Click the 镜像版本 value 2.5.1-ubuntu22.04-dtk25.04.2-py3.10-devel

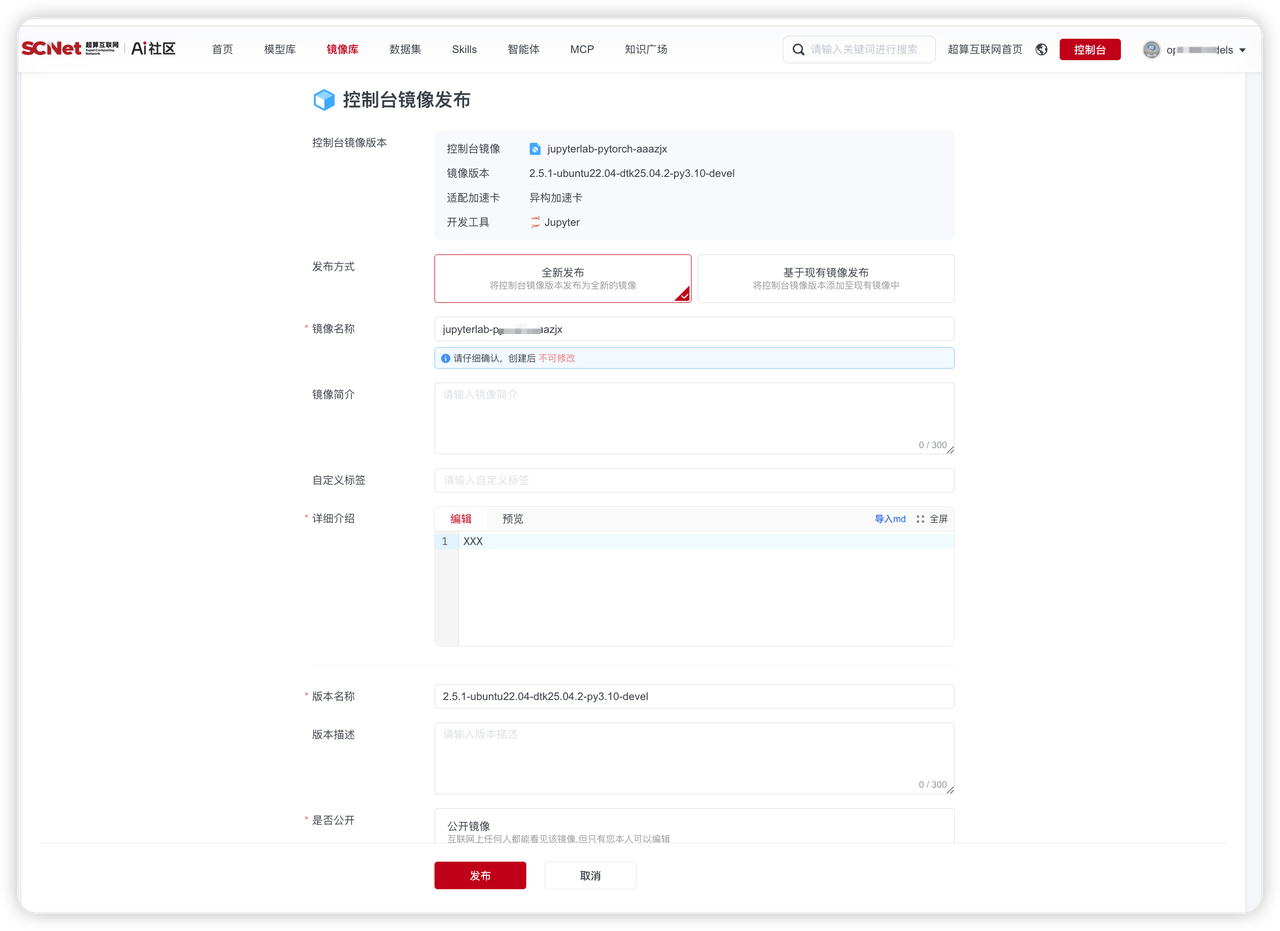pos(632,173)
